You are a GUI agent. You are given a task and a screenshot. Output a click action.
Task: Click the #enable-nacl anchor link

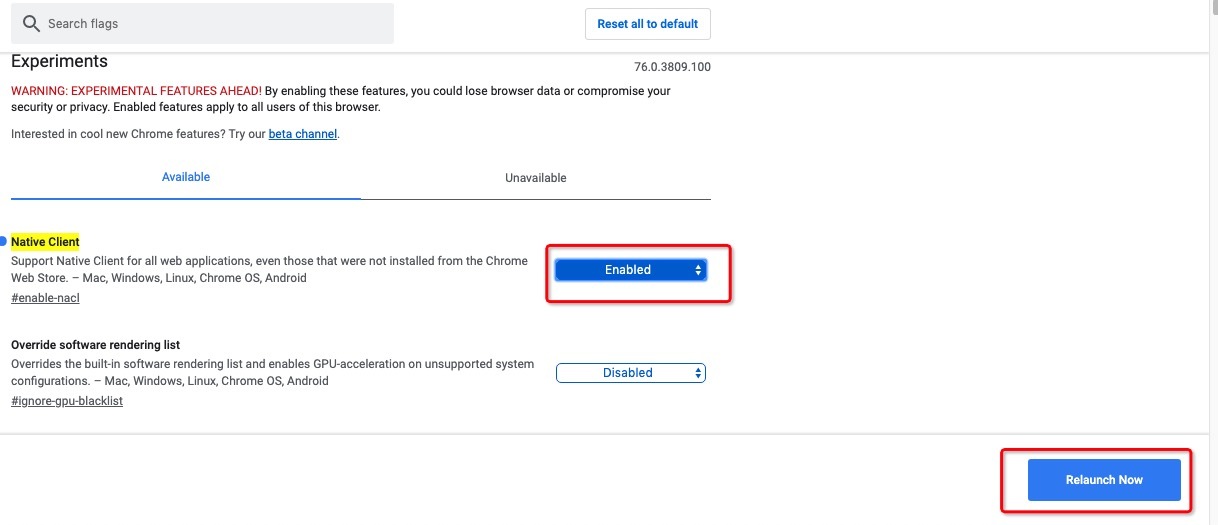point(45,298)
